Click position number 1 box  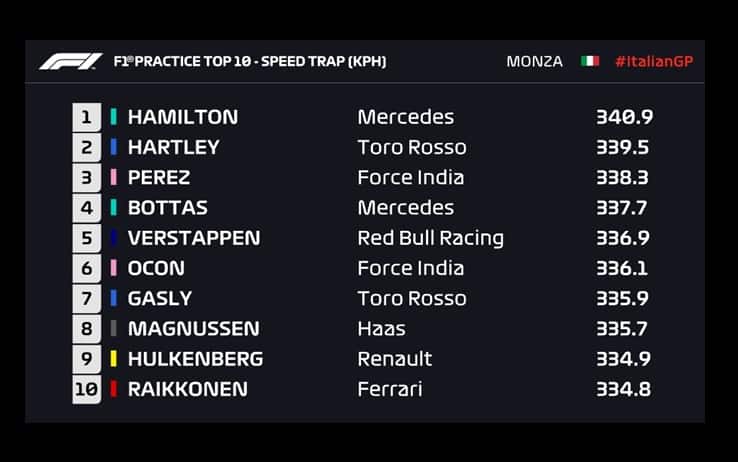[x=86, y=117]
